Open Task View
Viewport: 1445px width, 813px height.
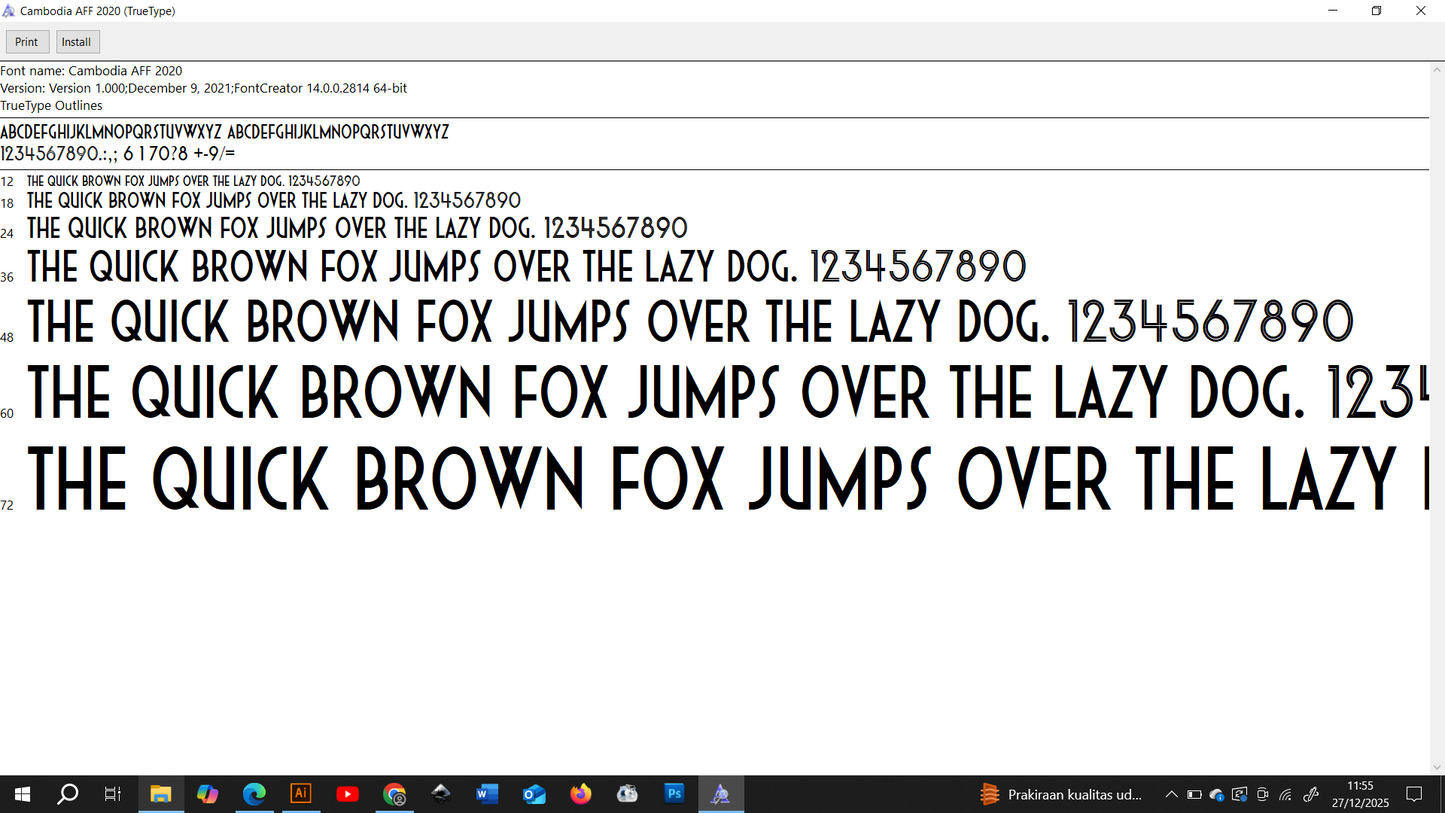pyautogui.click(x=112, y=793)
